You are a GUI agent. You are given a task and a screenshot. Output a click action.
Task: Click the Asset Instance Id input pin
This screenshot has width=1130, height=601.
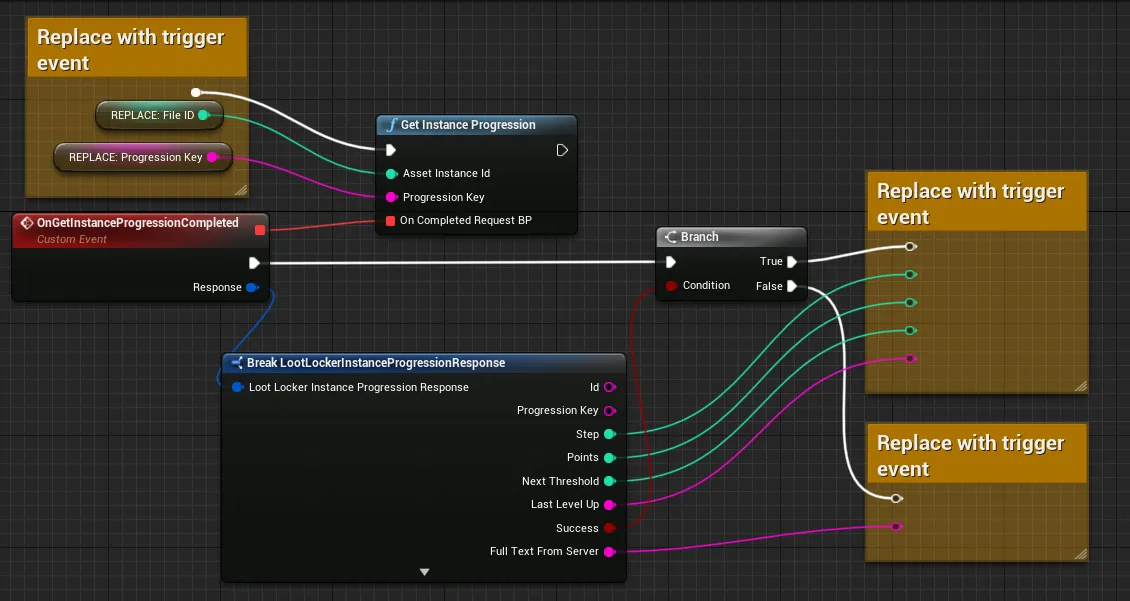tap(391, 174)
